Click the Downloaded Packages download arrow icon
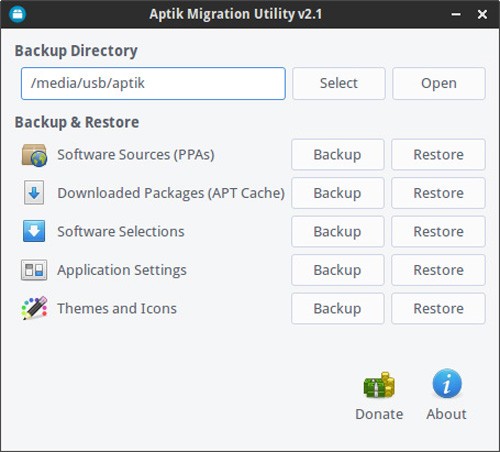The height and width of the screenshot is (452, 500). 34,193
